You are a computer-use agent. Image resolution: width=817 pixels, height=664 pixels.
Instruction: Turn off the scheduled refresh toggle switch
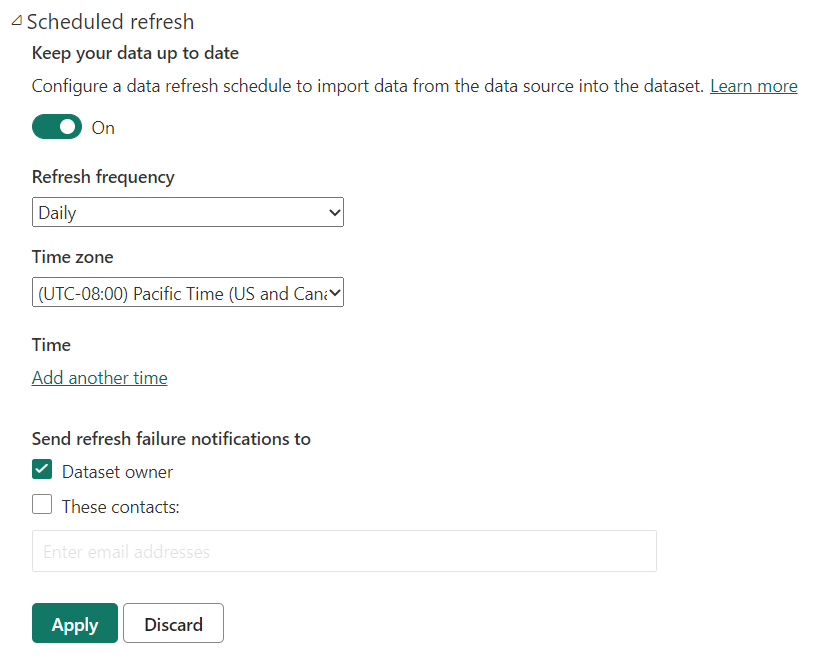click(57, 127)
